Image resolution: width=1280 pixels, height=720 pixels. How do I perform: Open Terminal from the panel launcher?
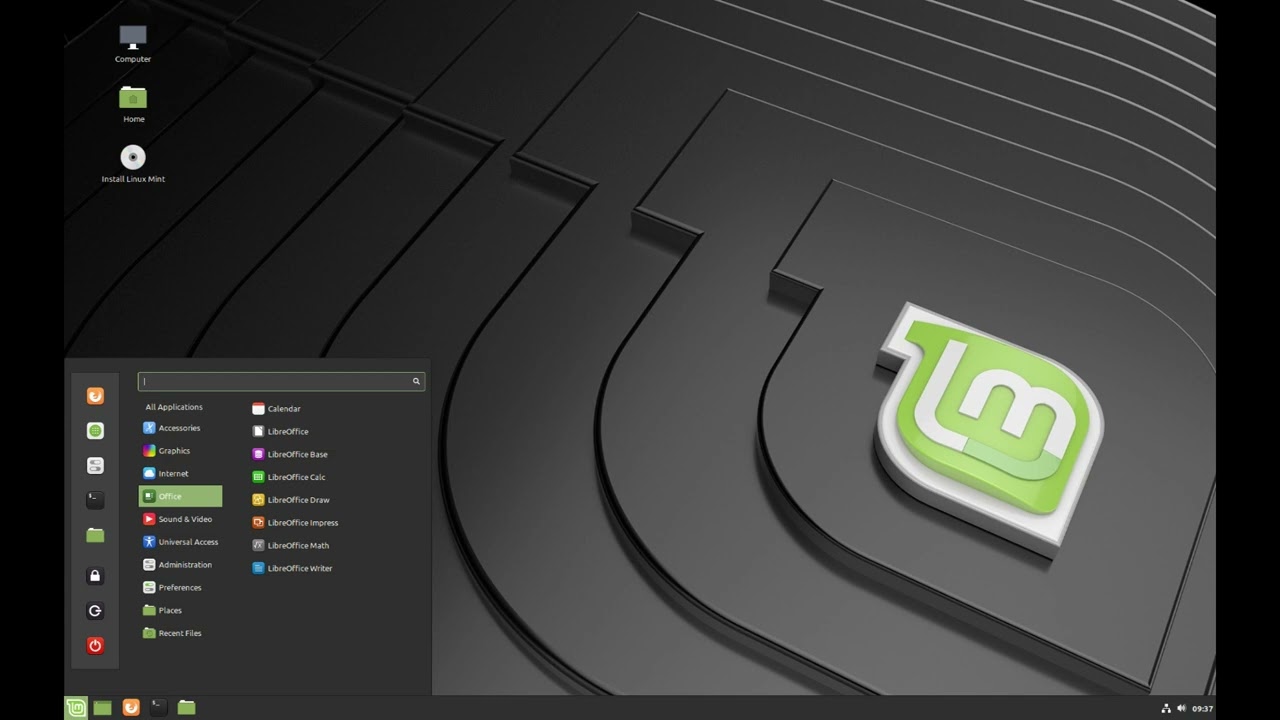point(158,708)
